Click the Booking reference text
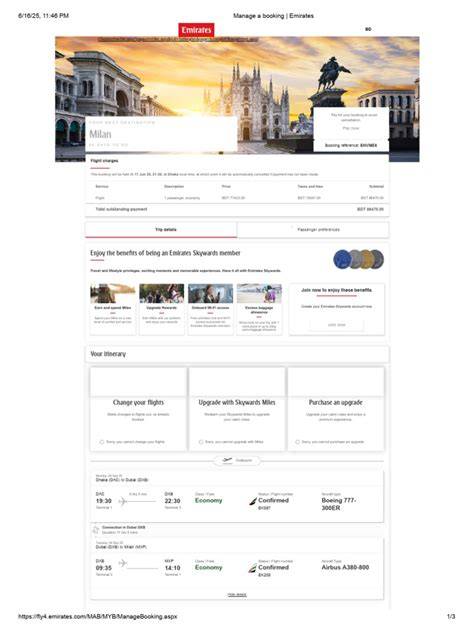Image resolution: width=474 pixels, height=632 pixels. tap(351, 145)
